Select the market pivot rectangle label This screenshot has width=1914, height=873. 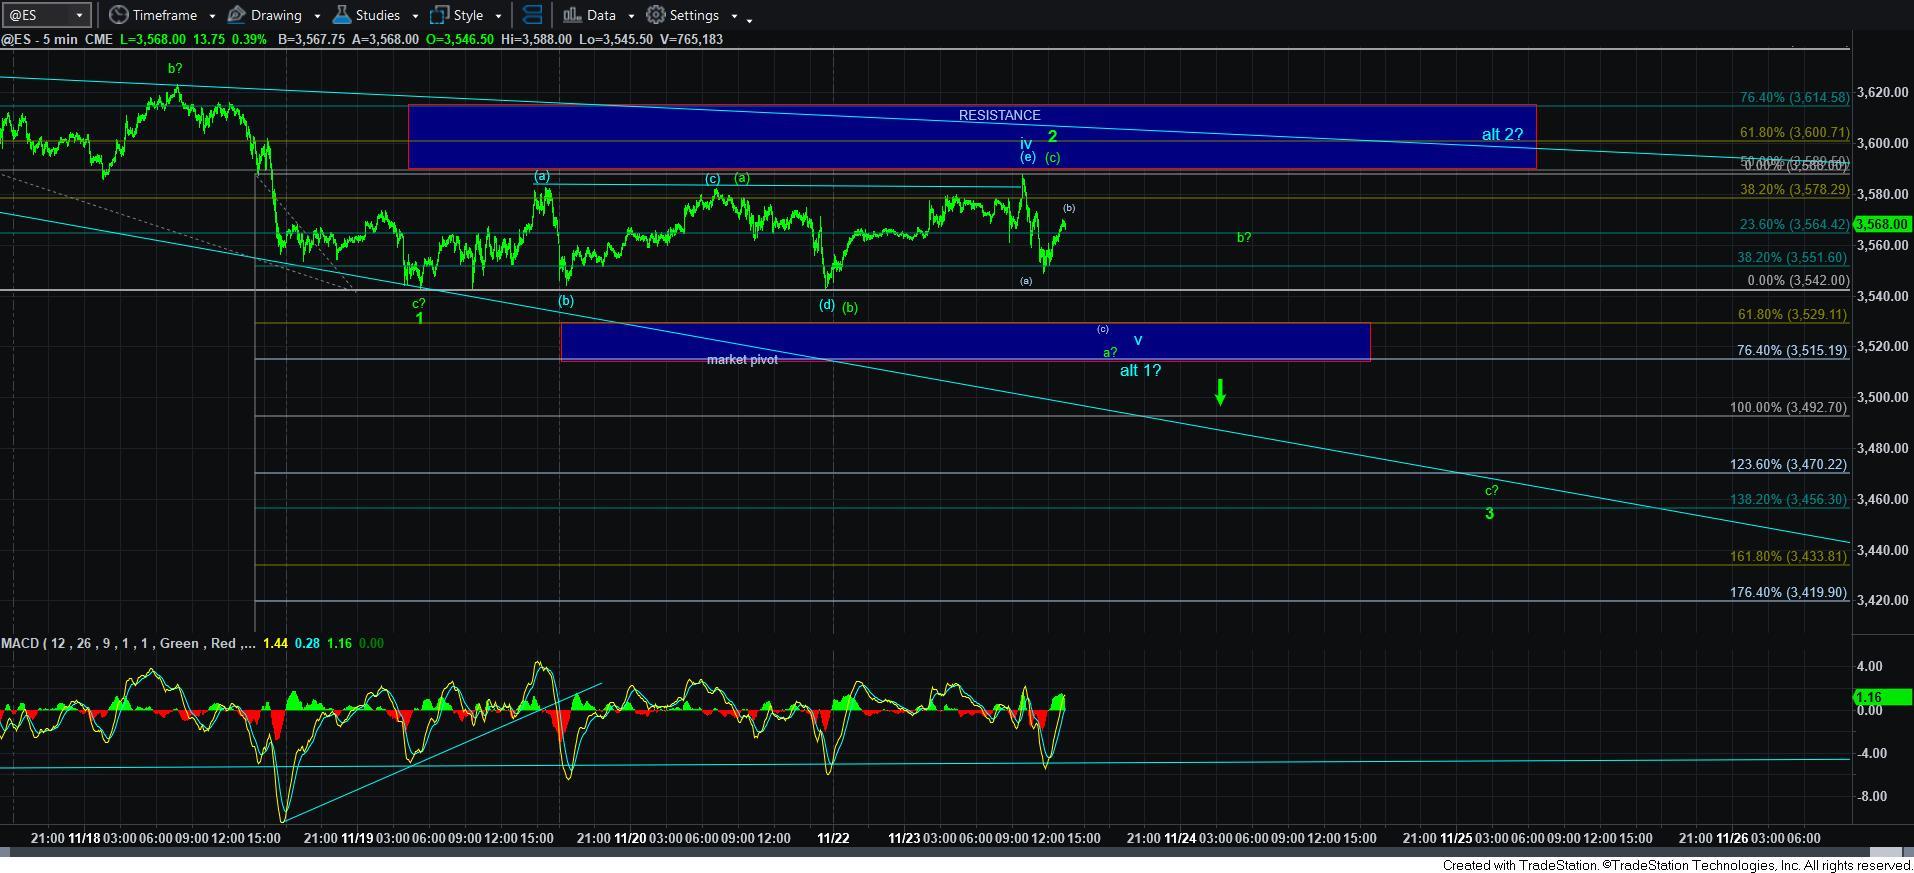[x=742, y=359]
